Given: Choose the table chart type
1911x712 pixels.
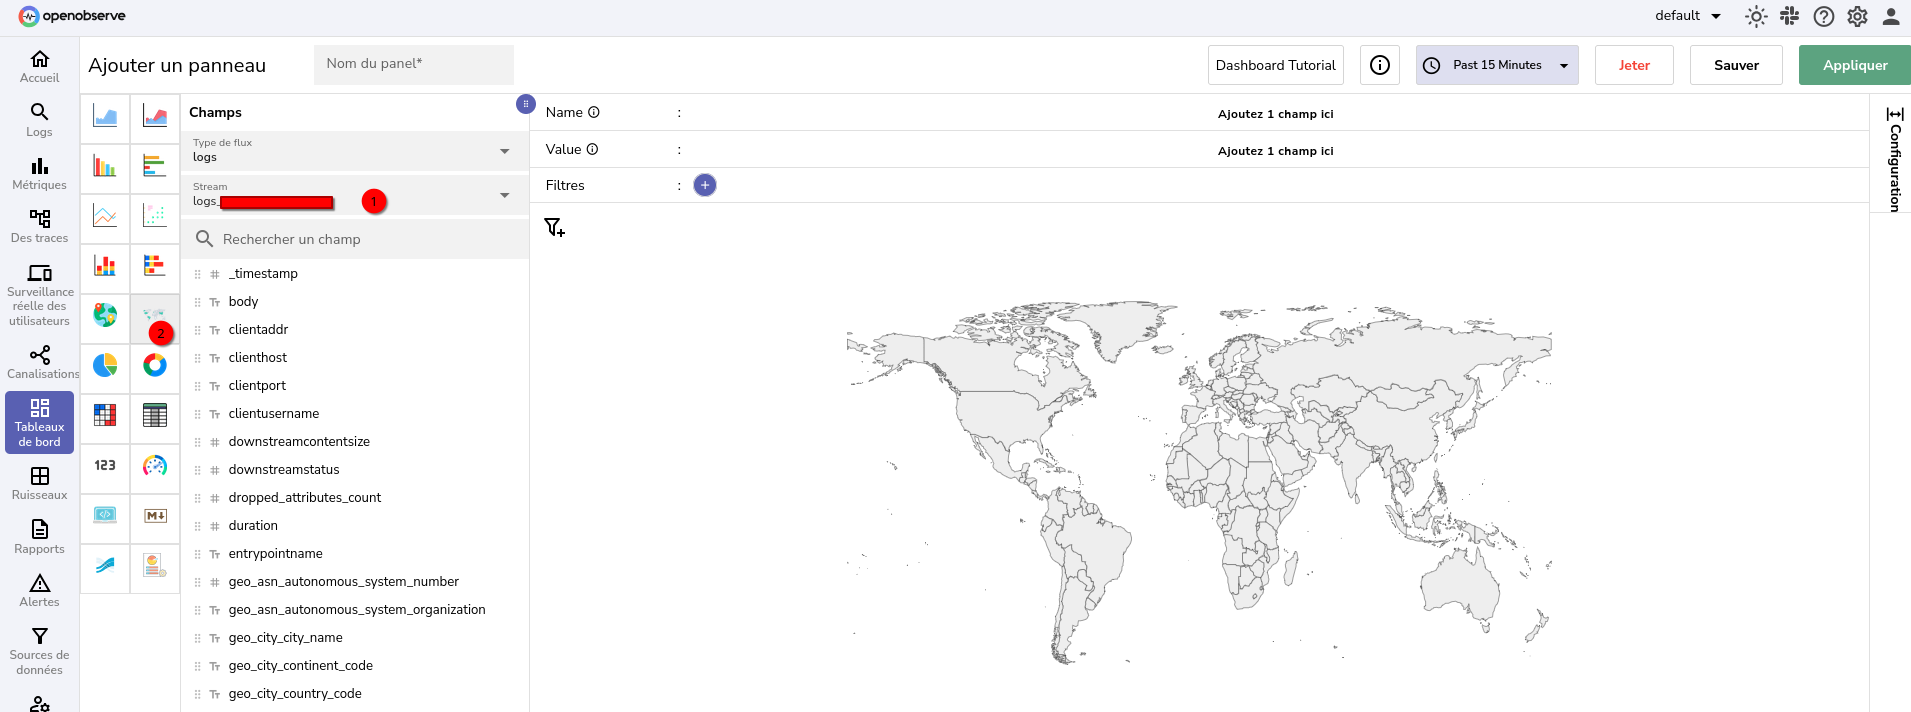Looking at the screenshot, I should (x=155, y=416).
